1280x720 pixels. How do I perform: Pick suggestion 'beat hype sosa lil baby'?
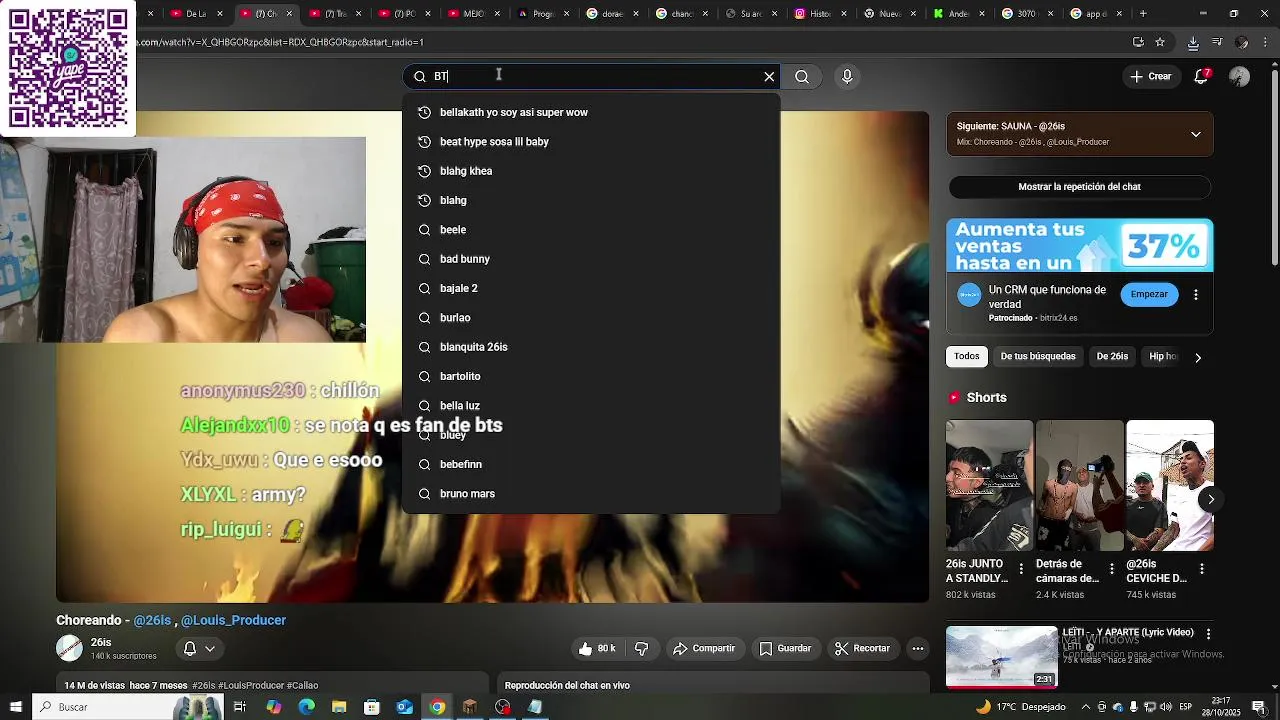pos(591,141)
